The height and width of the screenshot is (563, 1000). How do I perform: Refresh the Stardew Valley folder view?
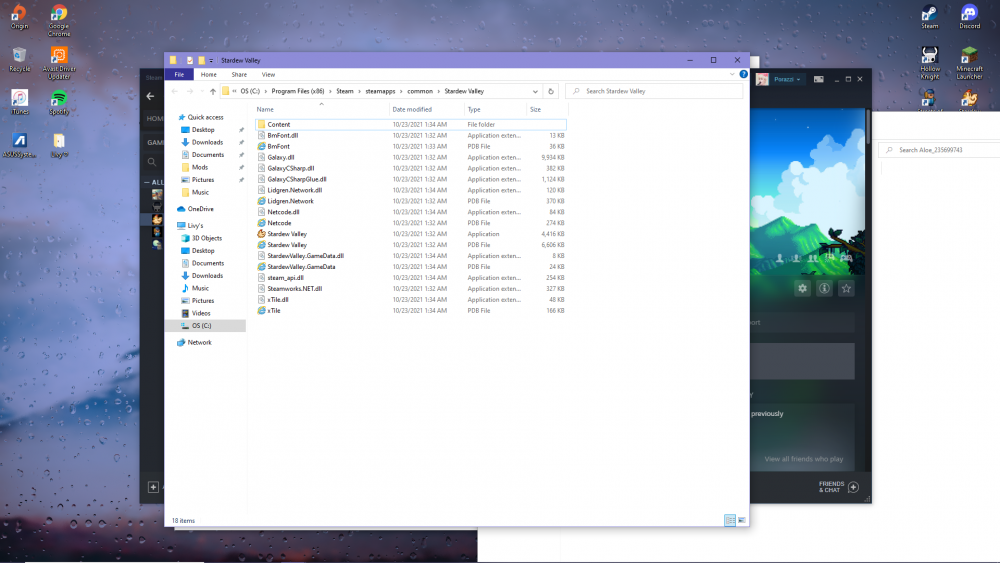pyautogui.click(x=550, y=91)
